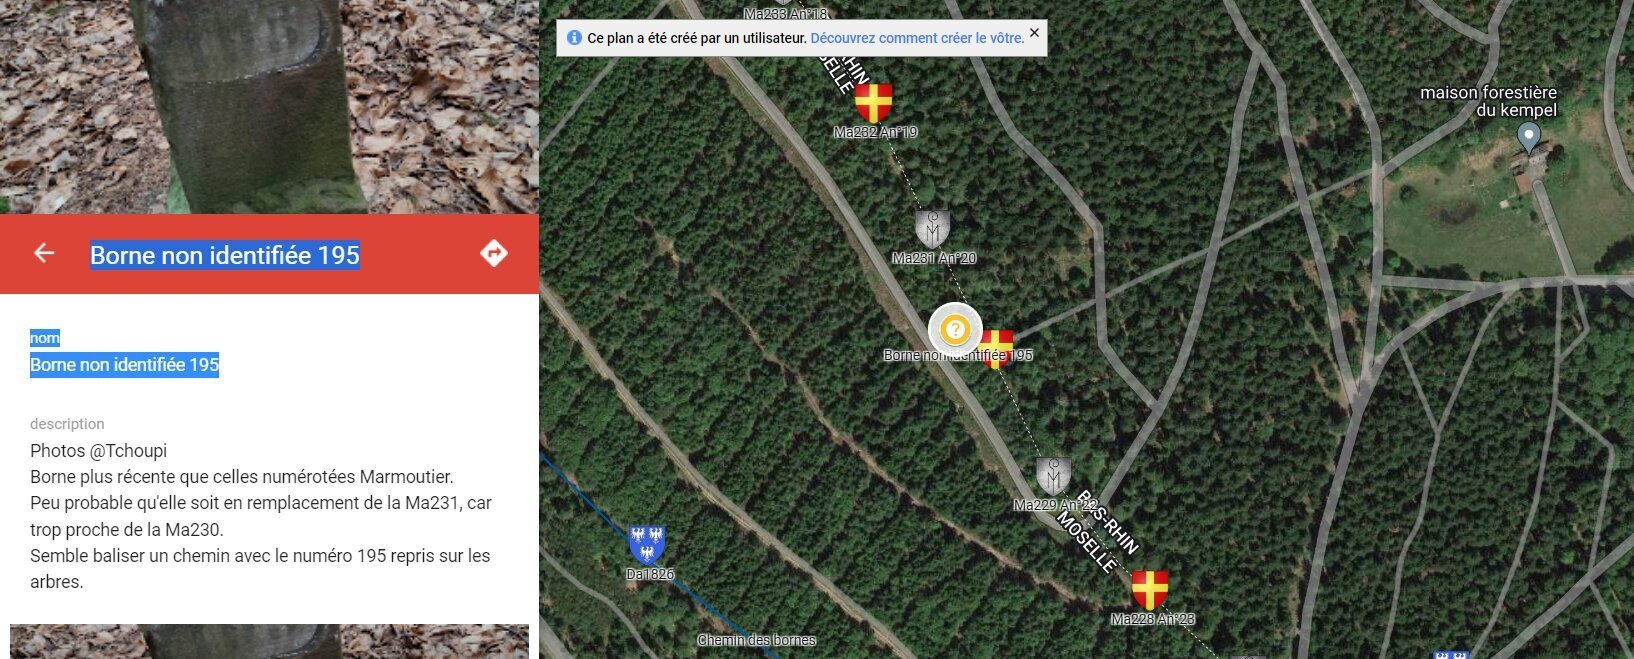Click the Chemin des bornes map label
1634x659 pixels.
tap(757, 640)
